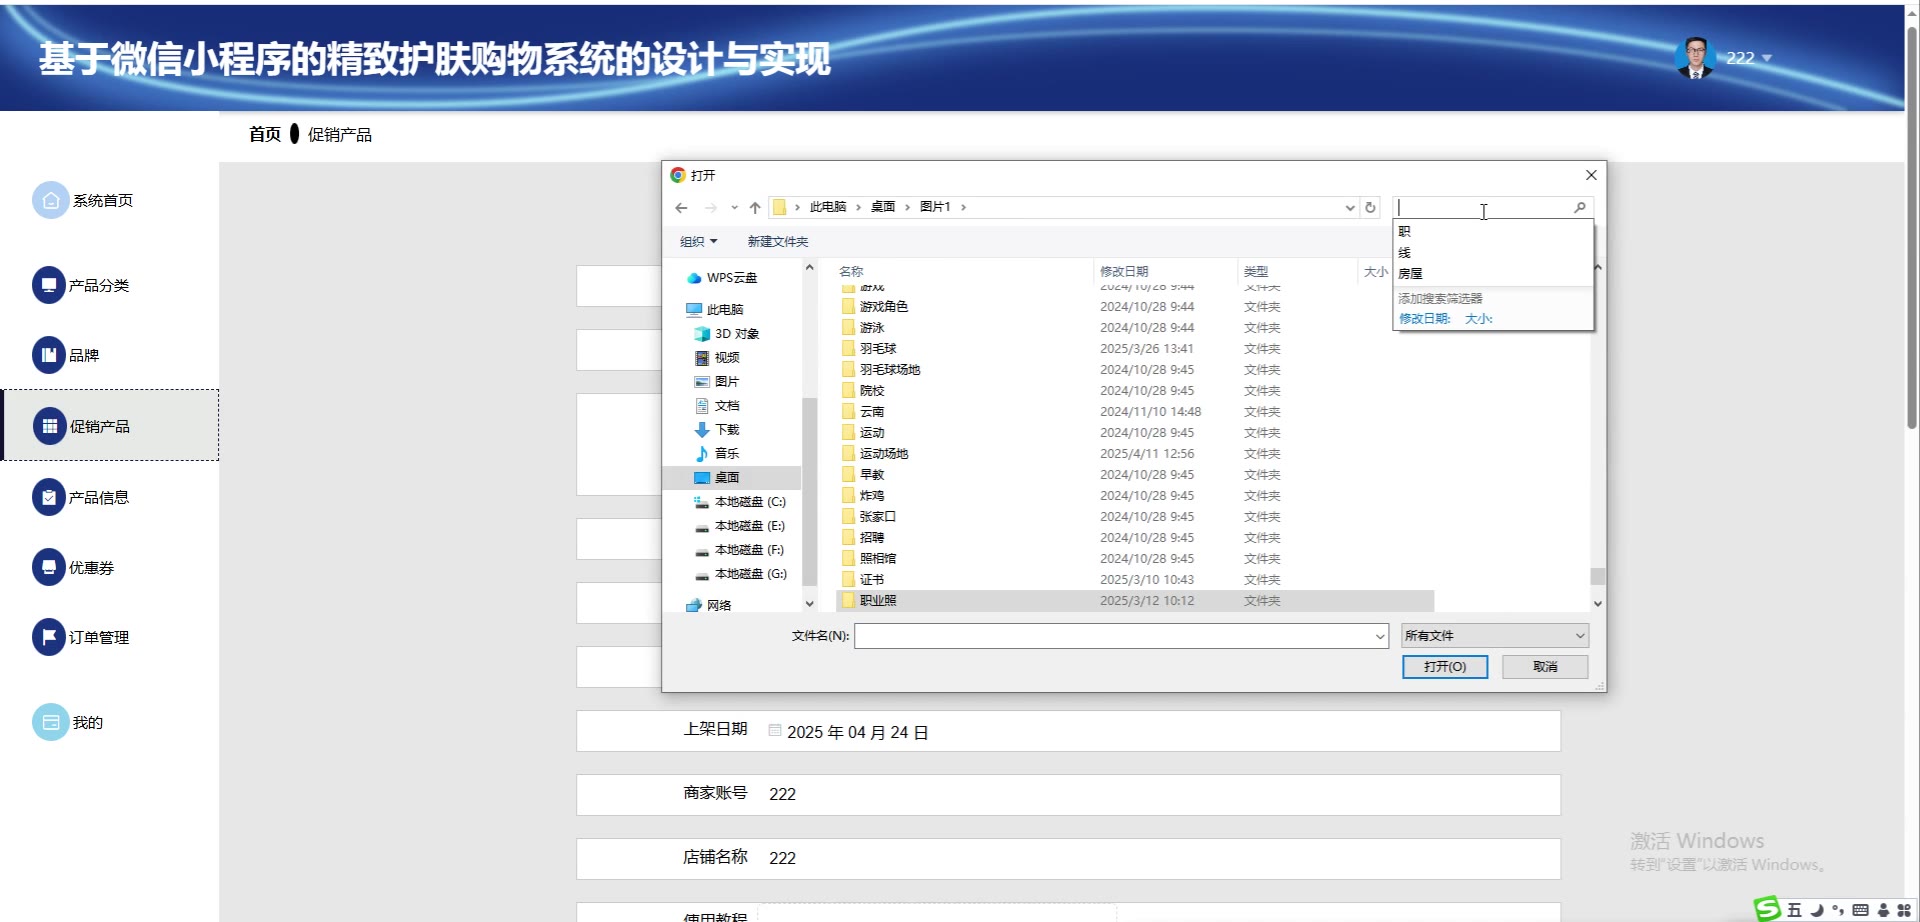Expand the address bar history dropdown

click(1350, 208)
